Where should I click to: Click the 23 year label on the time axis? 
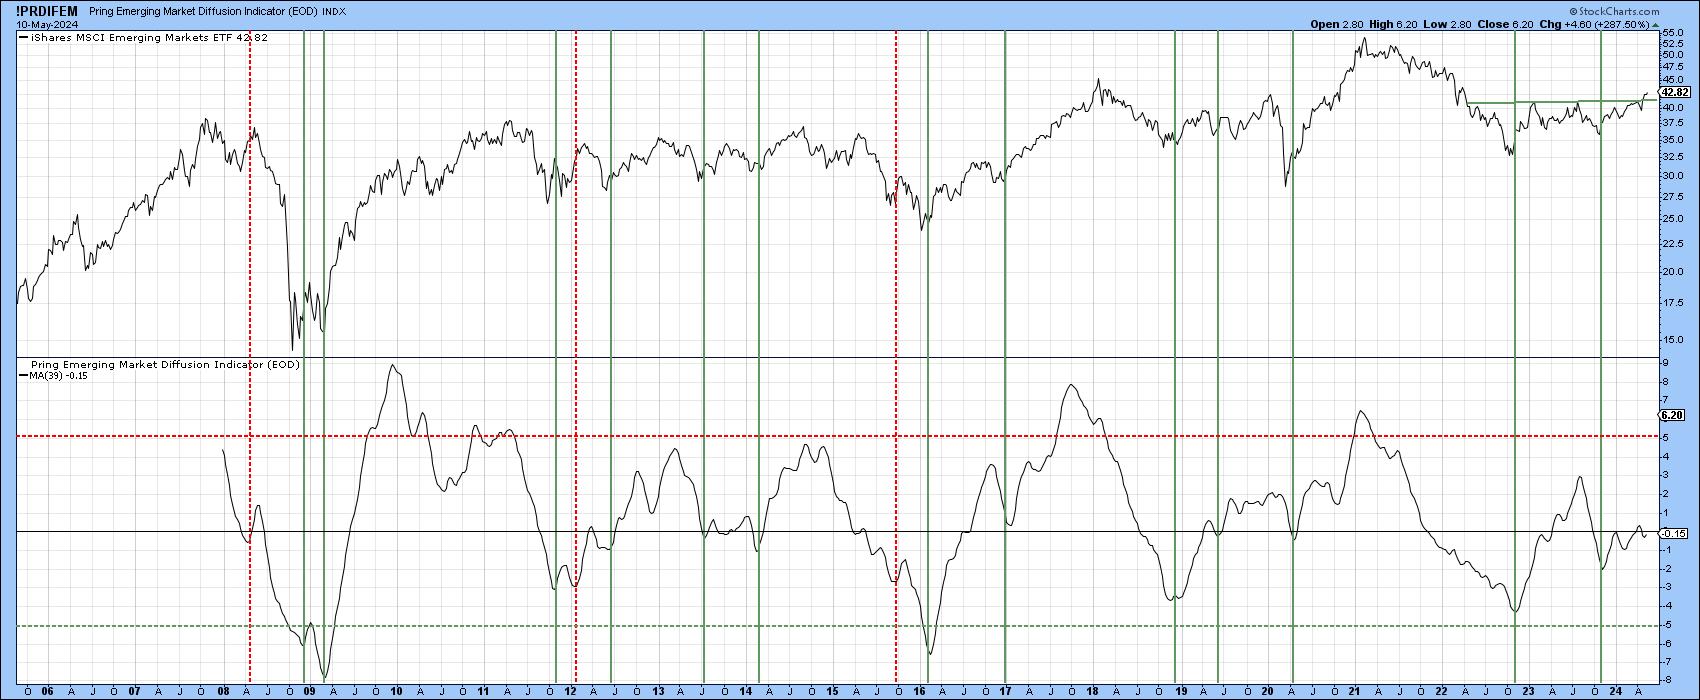tap(1529, 691)
